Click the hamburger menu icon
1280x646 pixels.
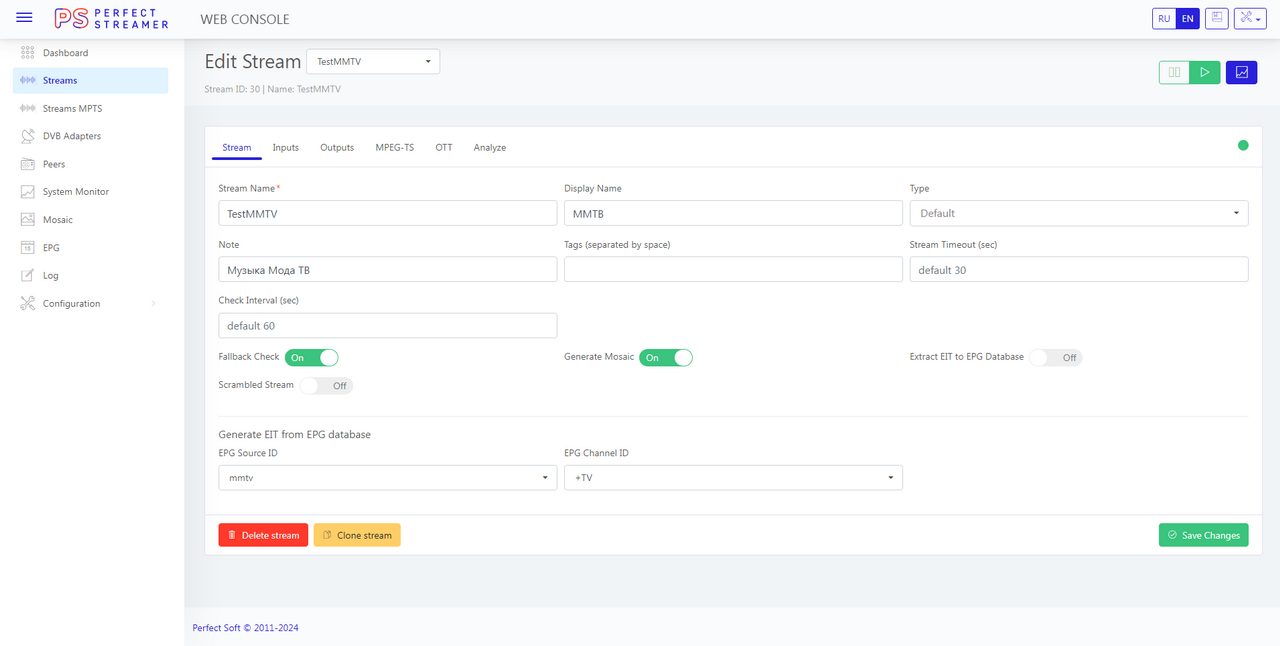pyautogui.click(x=24, y=18)
